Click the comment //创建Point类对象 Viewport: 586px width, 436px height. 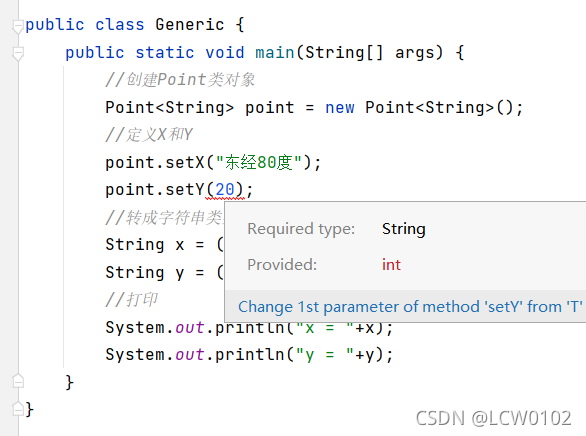click(x=180, y=80)
